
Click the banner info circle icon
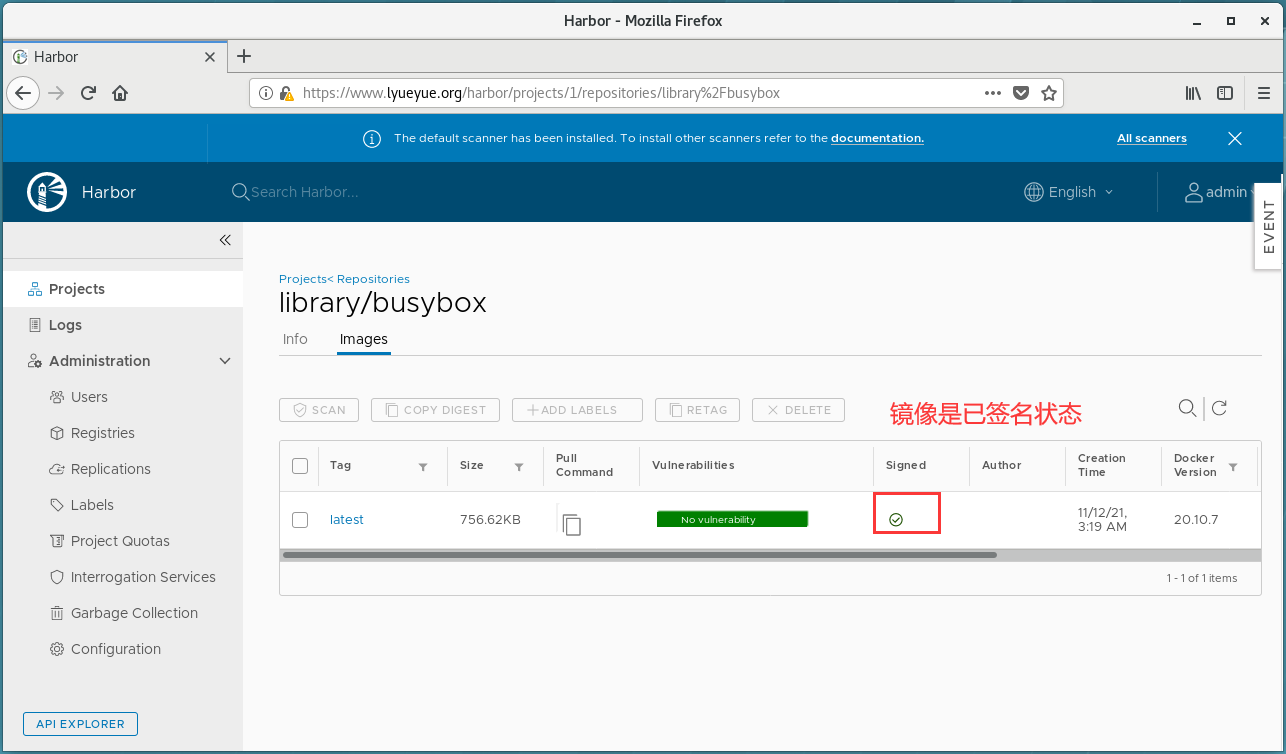tap(371, 138)
